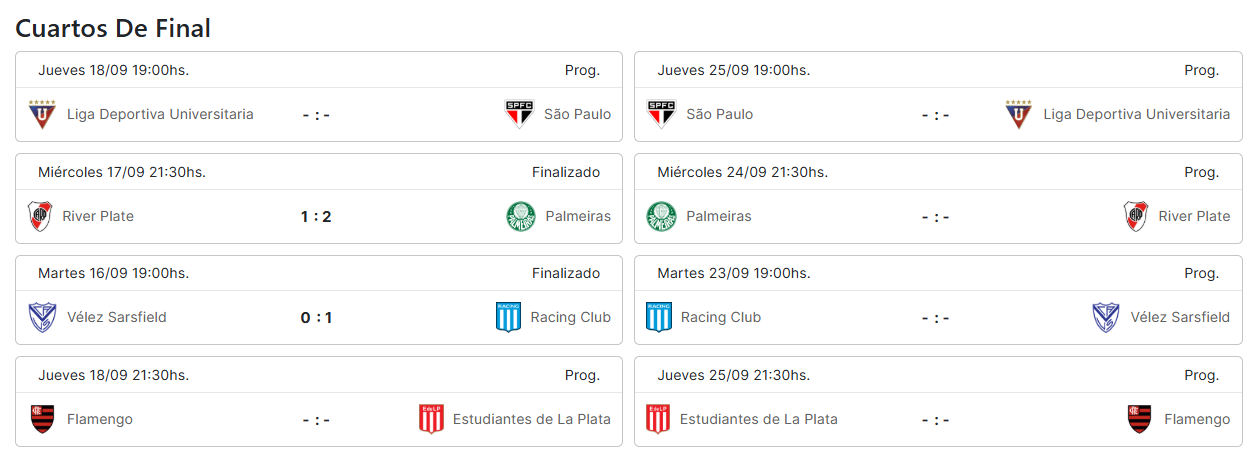
Task: Click São Paulo crest in 25/09 return match
Action: 662,115
